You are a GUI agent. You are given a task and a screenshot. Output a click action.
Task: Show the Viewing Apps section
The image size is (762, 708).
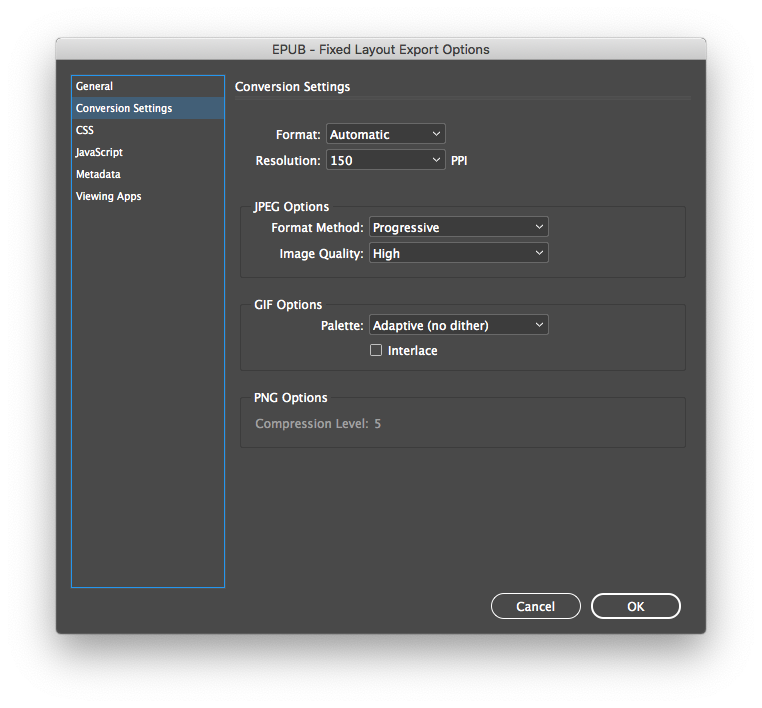coord(108,197)
